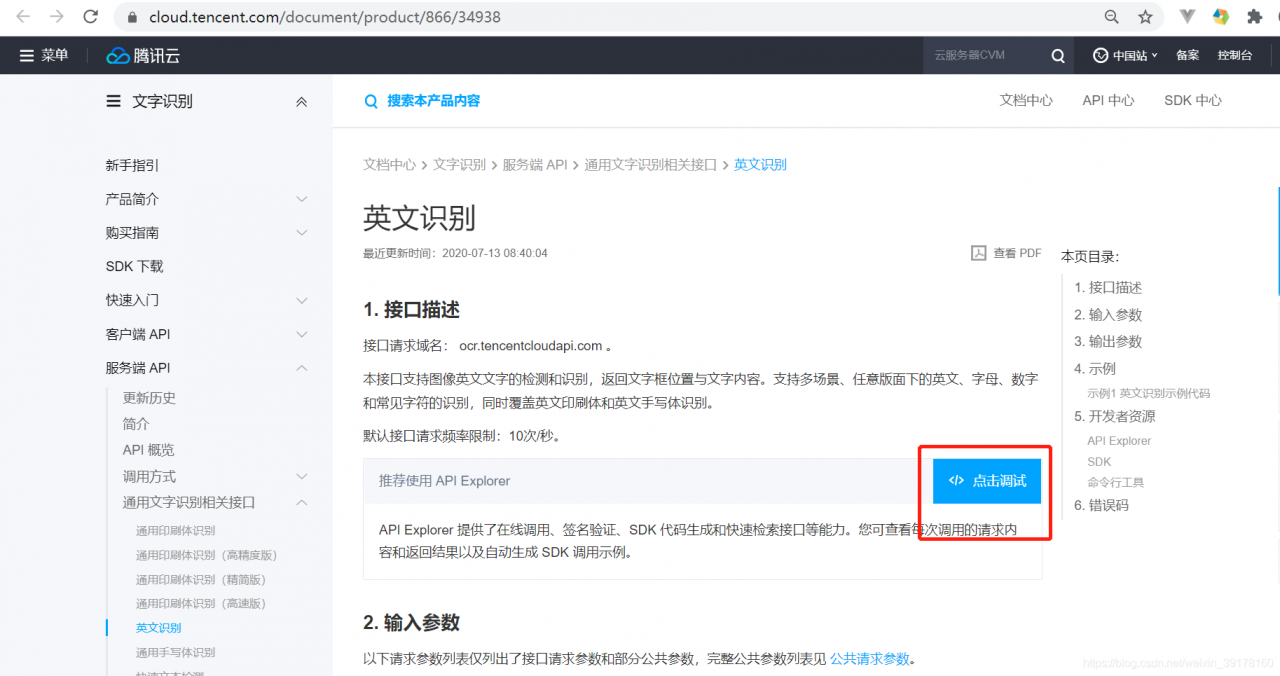Open 控制台 console link
Image resolution: width=1280 pixels, height=676 pixels.
pos(1234,55)
